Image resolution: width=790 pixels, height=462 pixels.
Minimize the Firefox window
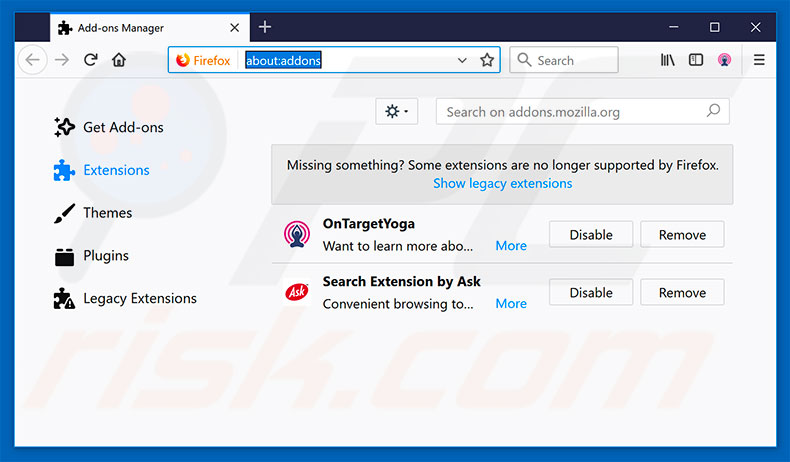click(673, 27)
